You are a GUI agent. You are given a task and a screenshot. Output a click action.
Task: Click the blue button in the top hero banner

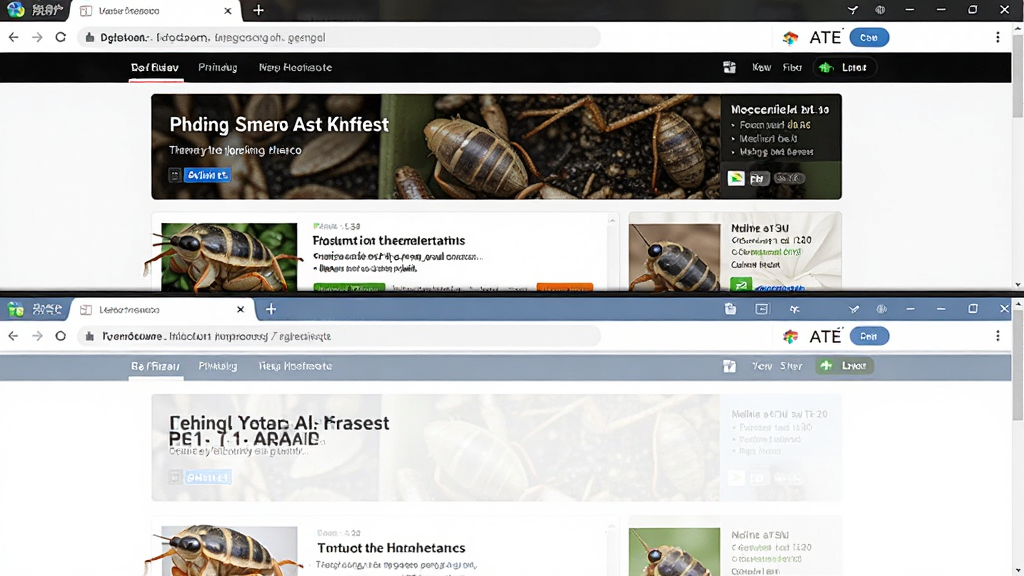[x=207, y=175]
